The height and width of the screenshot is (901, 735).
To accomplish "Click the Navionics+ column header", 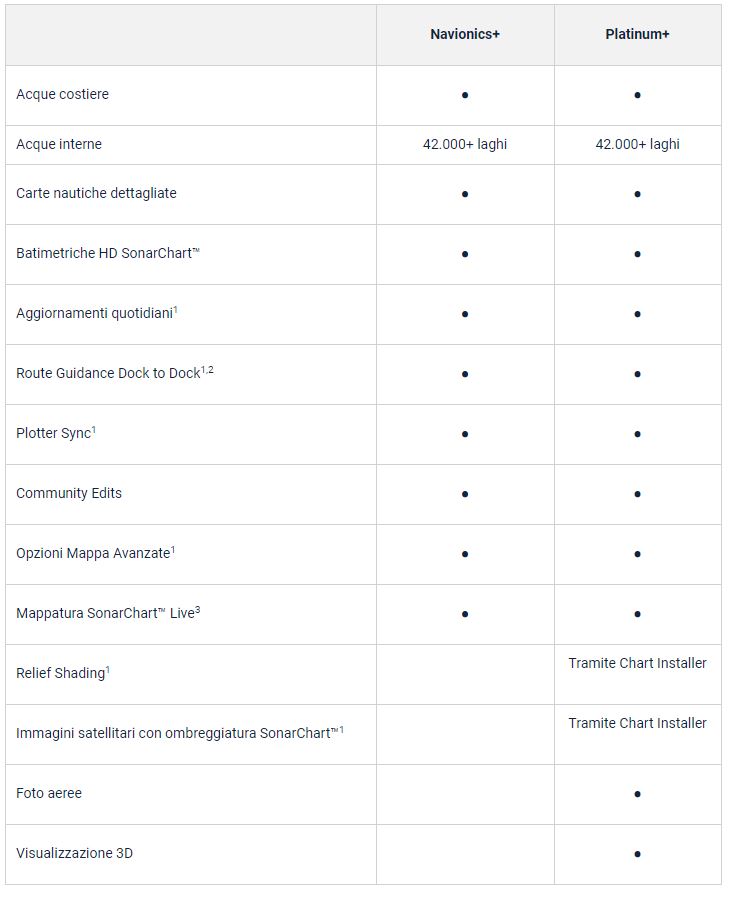I will pos(465,34).
